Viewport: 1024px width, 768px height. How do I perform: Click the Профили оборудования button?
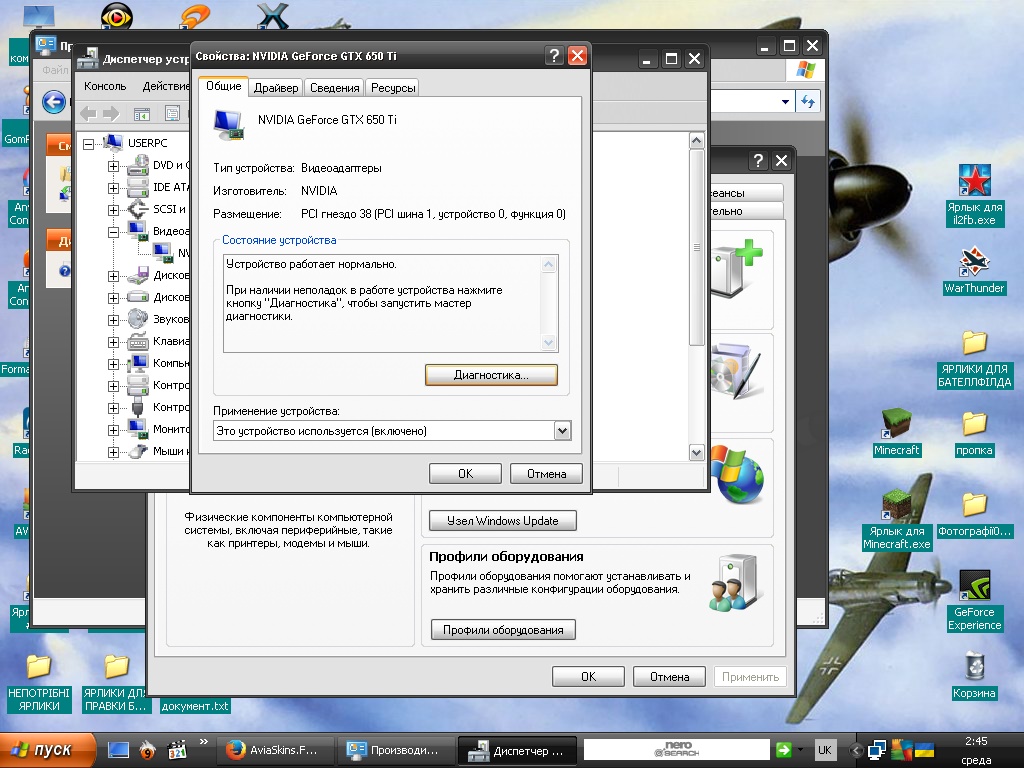tap(503, 630)
